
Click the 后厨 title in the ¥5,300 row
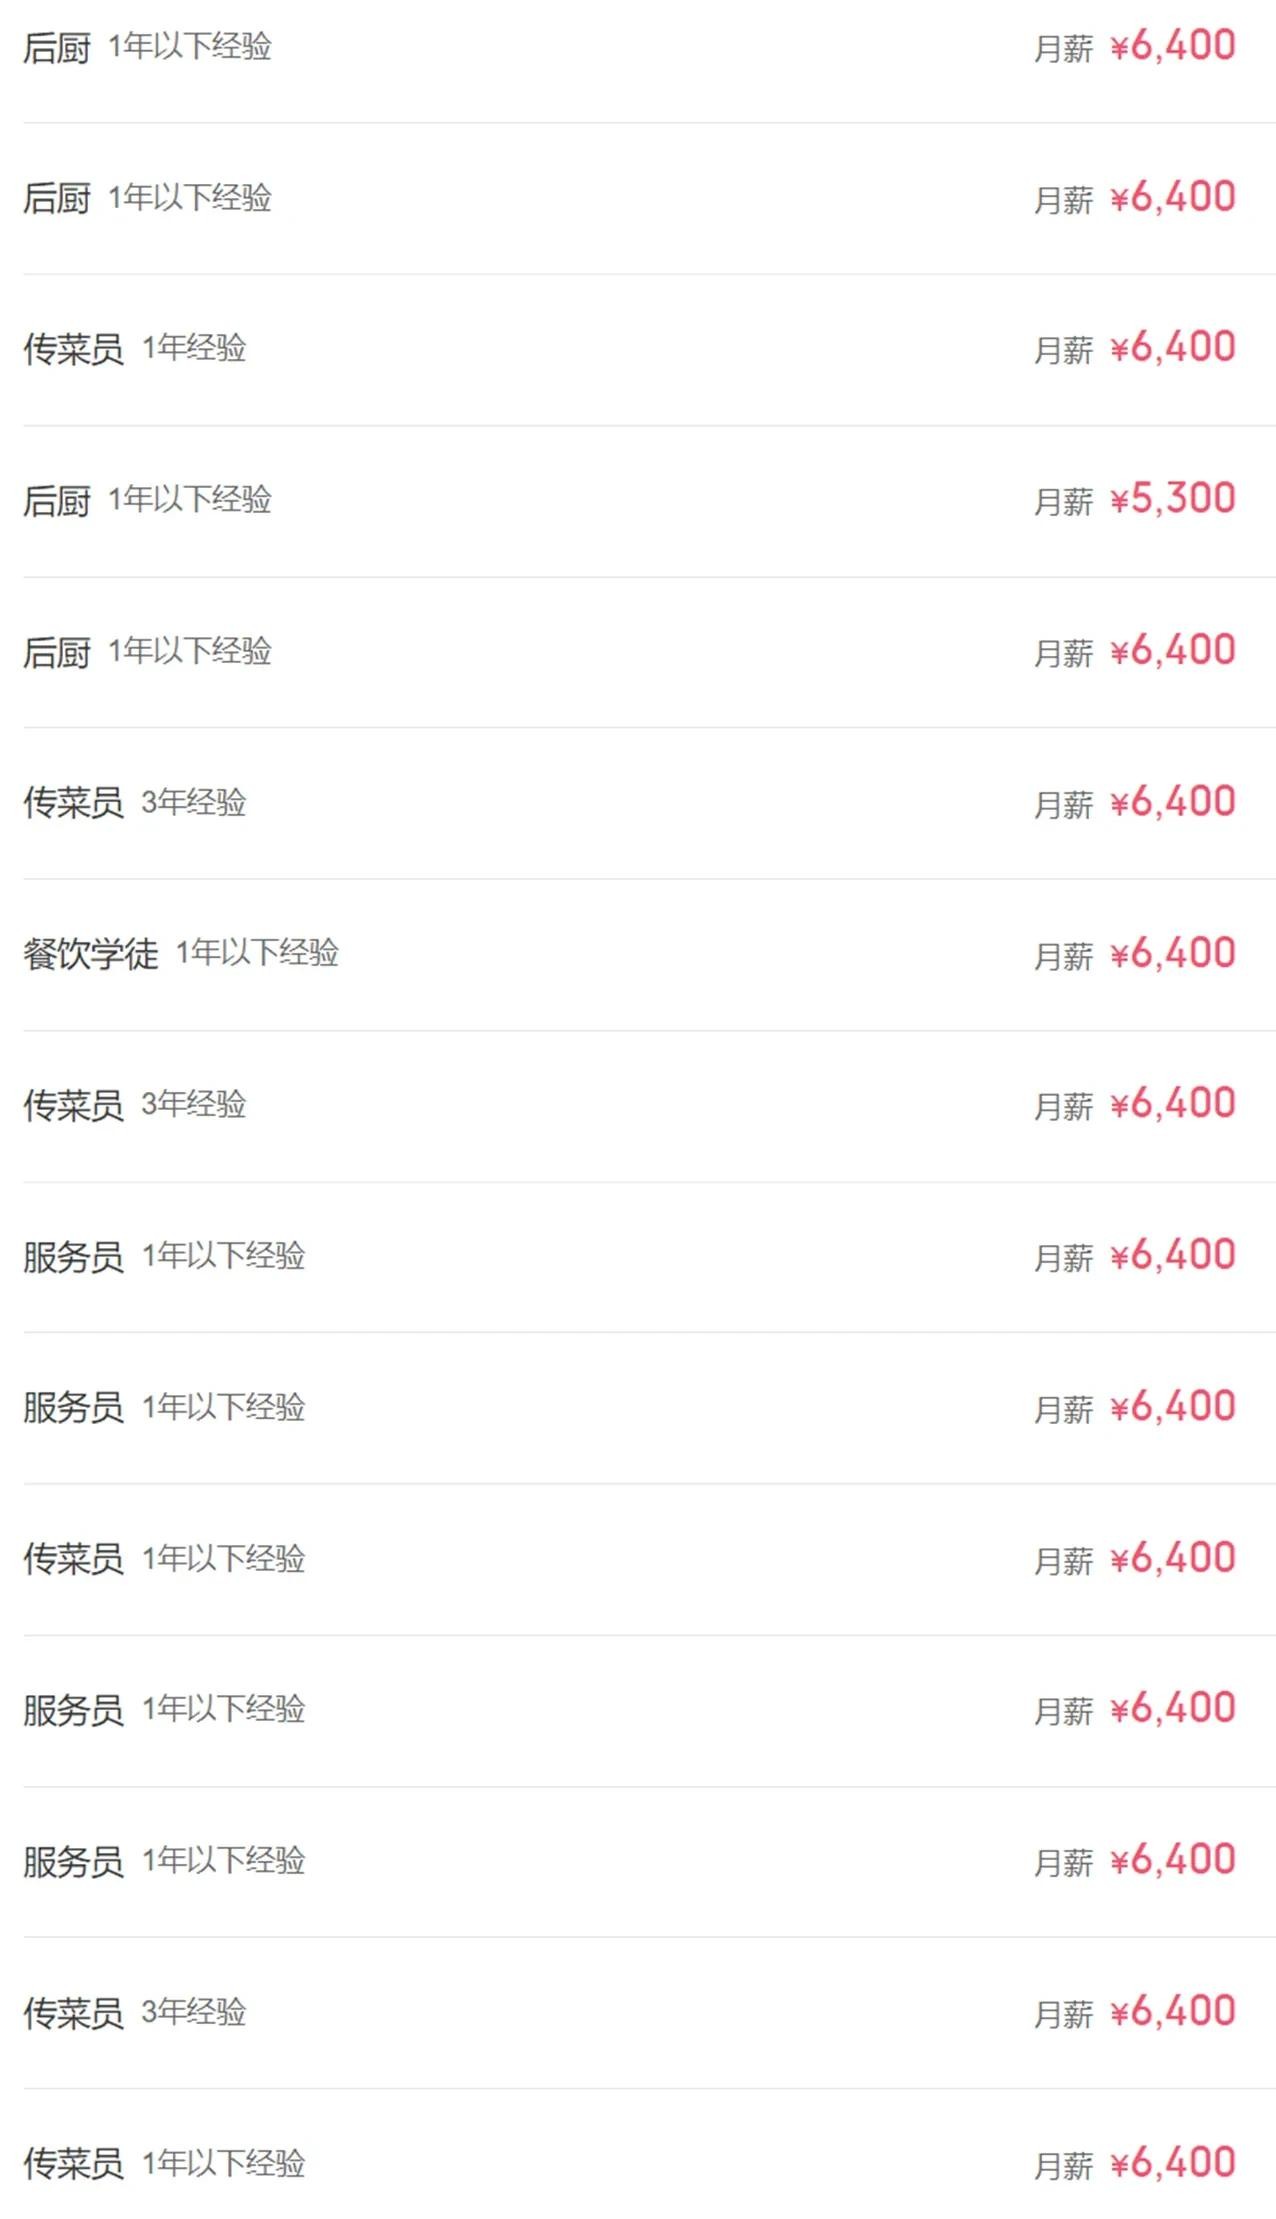point(57,500)
